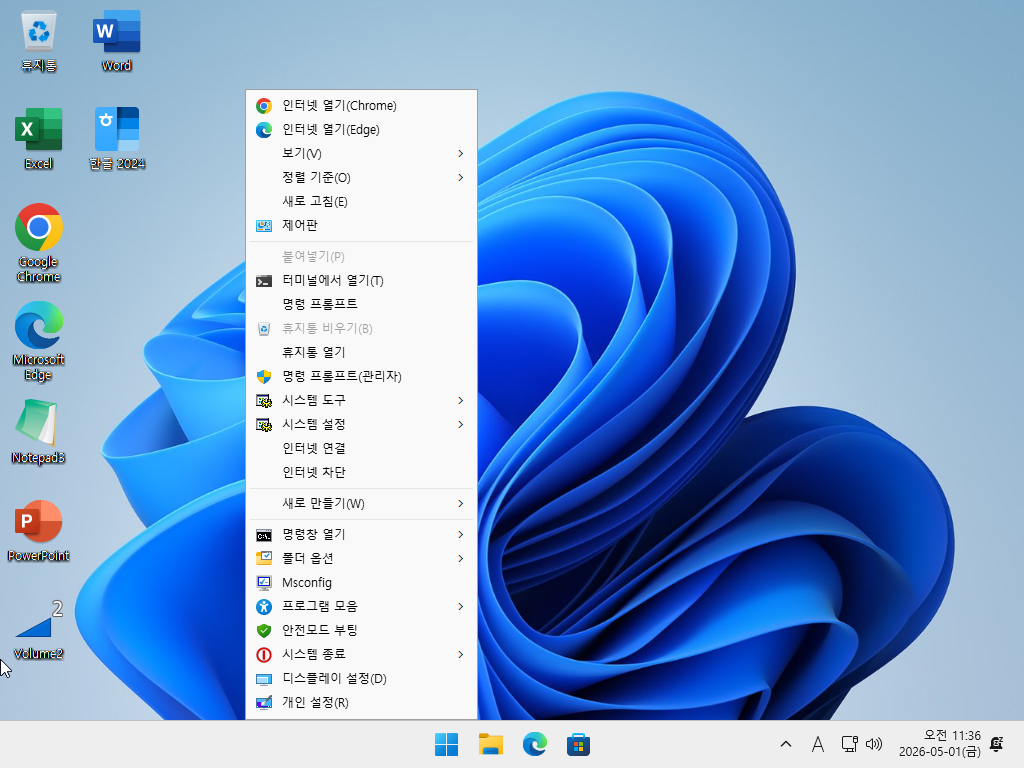Choose 개인 설정(R) menu text

pos(315,703)
